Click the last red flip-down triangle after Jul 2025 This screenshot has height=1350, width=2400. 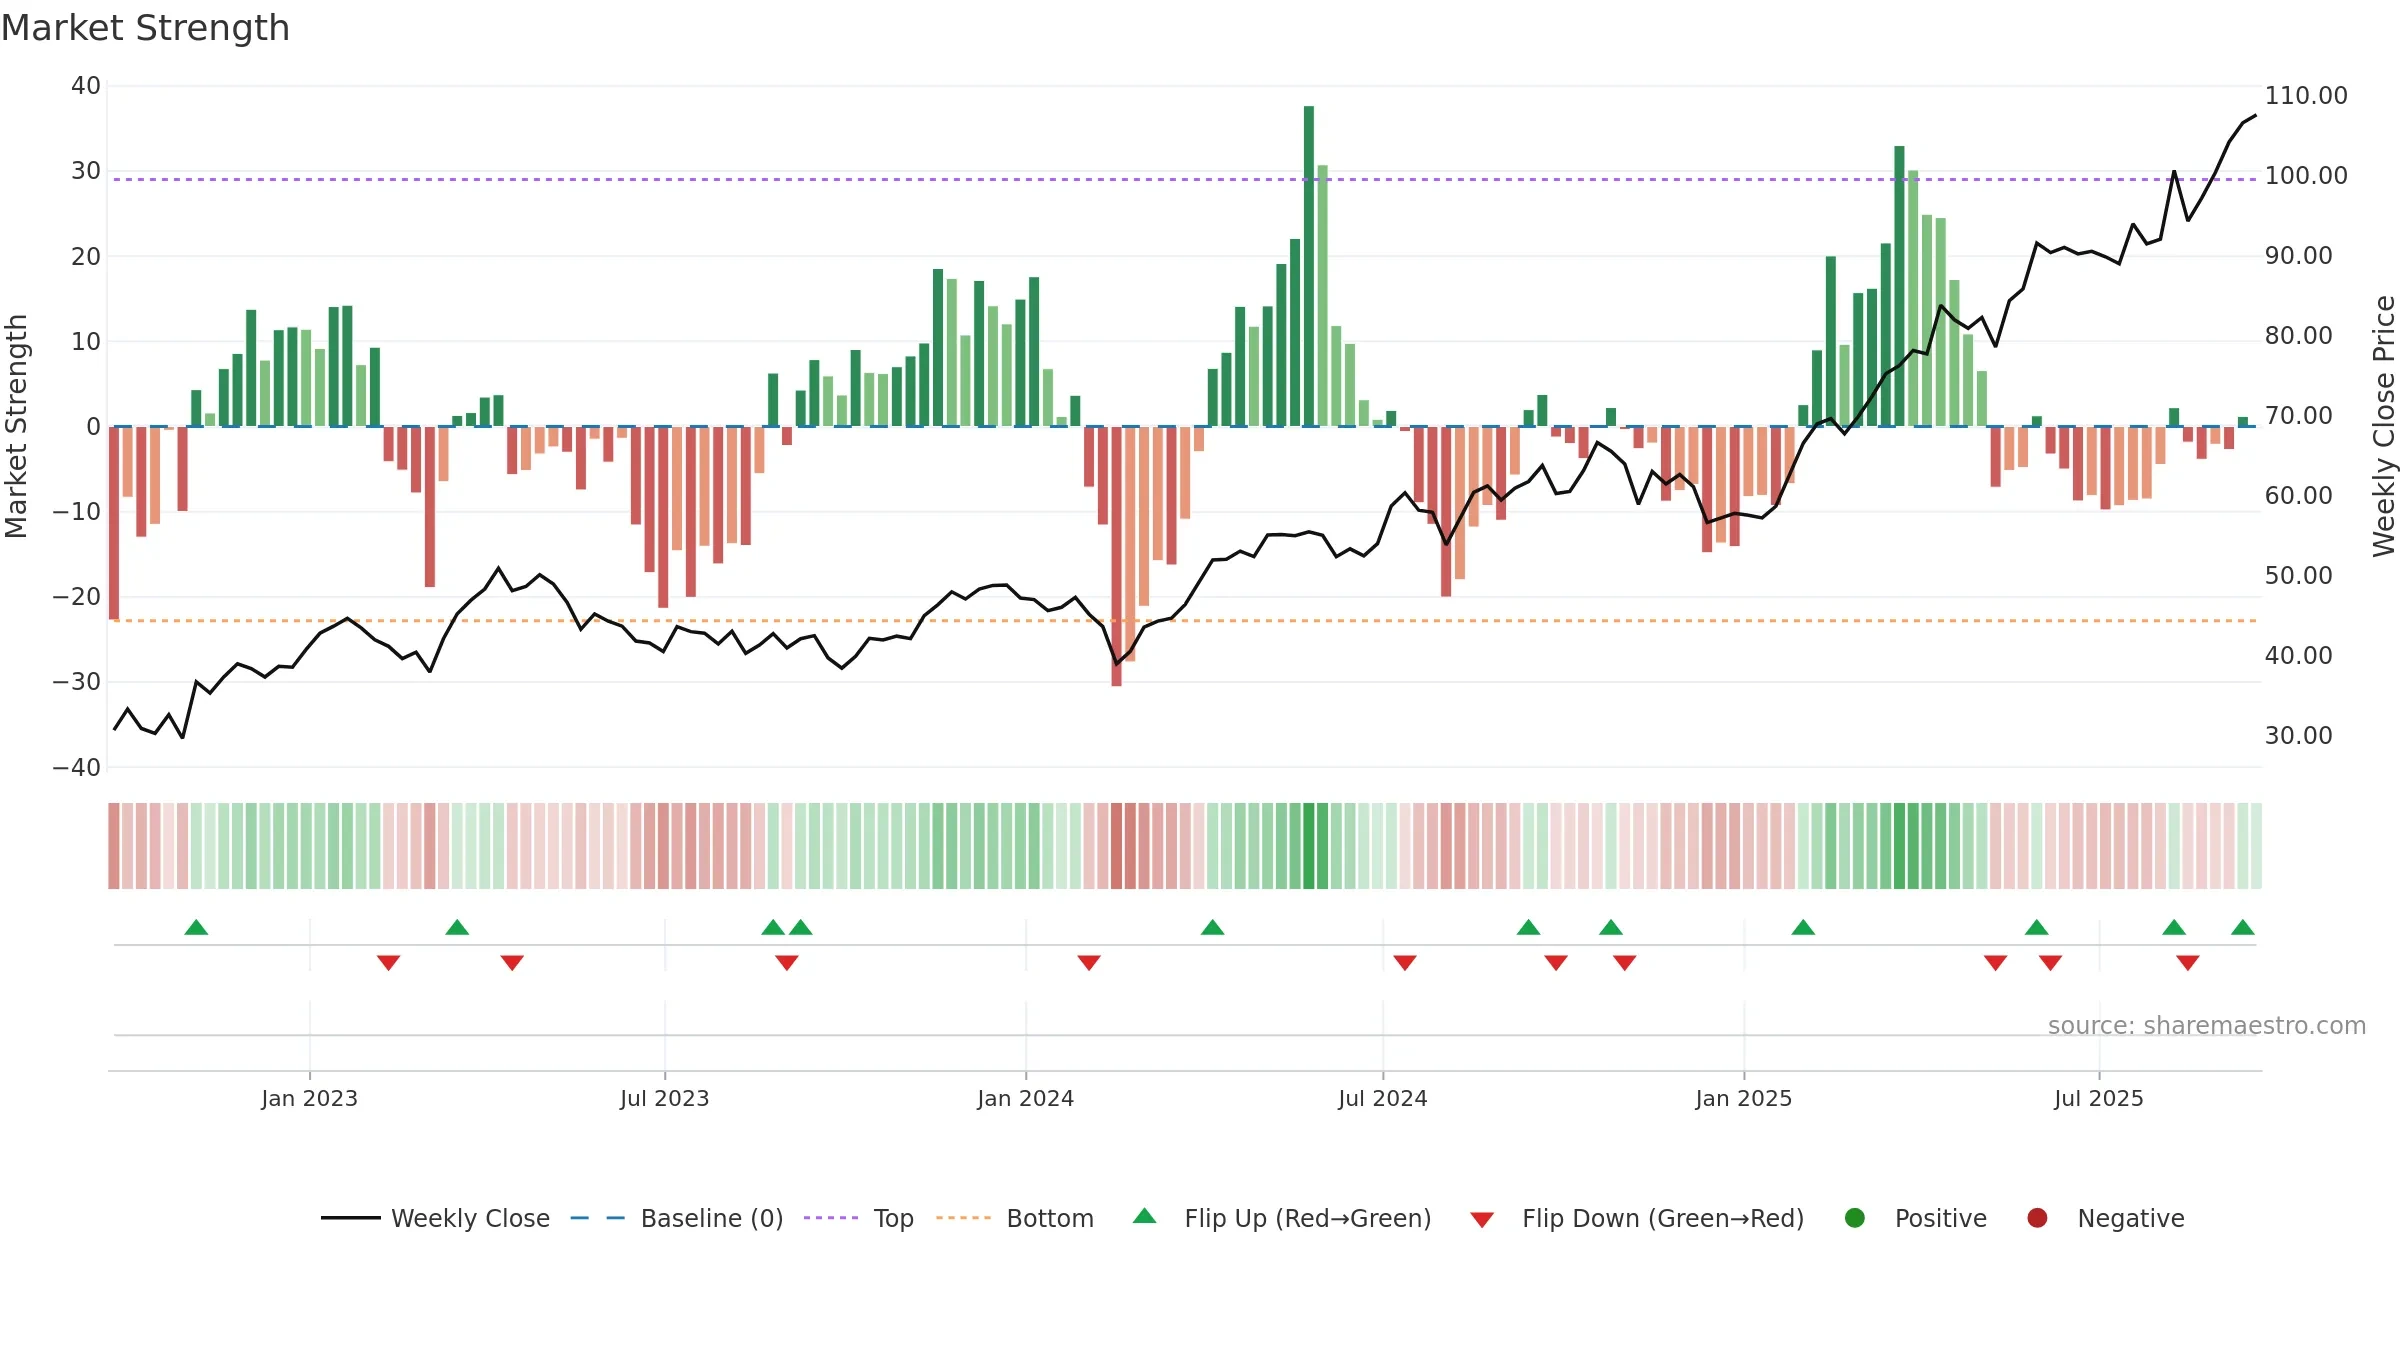coord(2188,962)
